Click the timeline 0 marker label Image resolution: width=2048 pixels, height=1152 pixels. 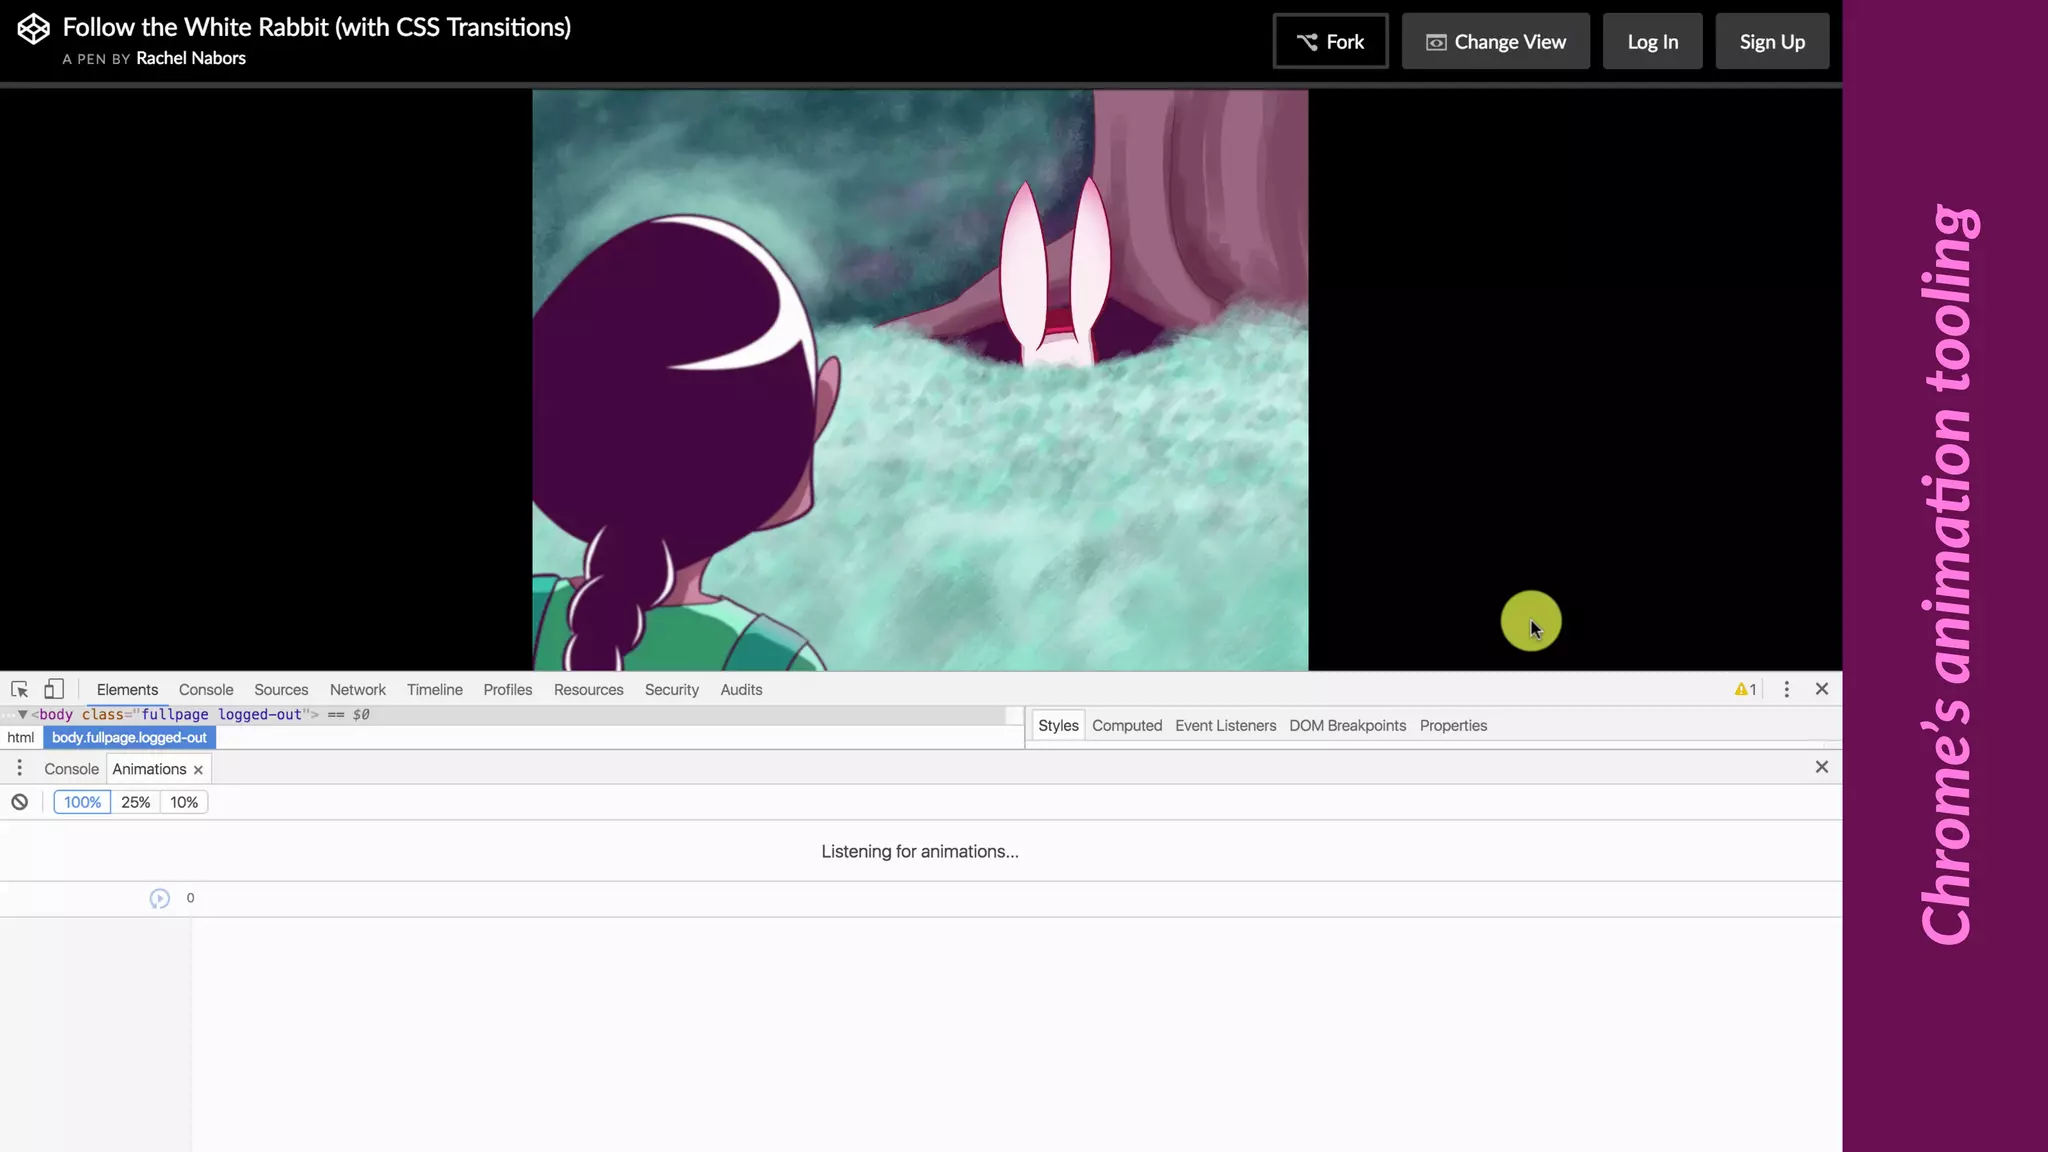coord(190,898)
